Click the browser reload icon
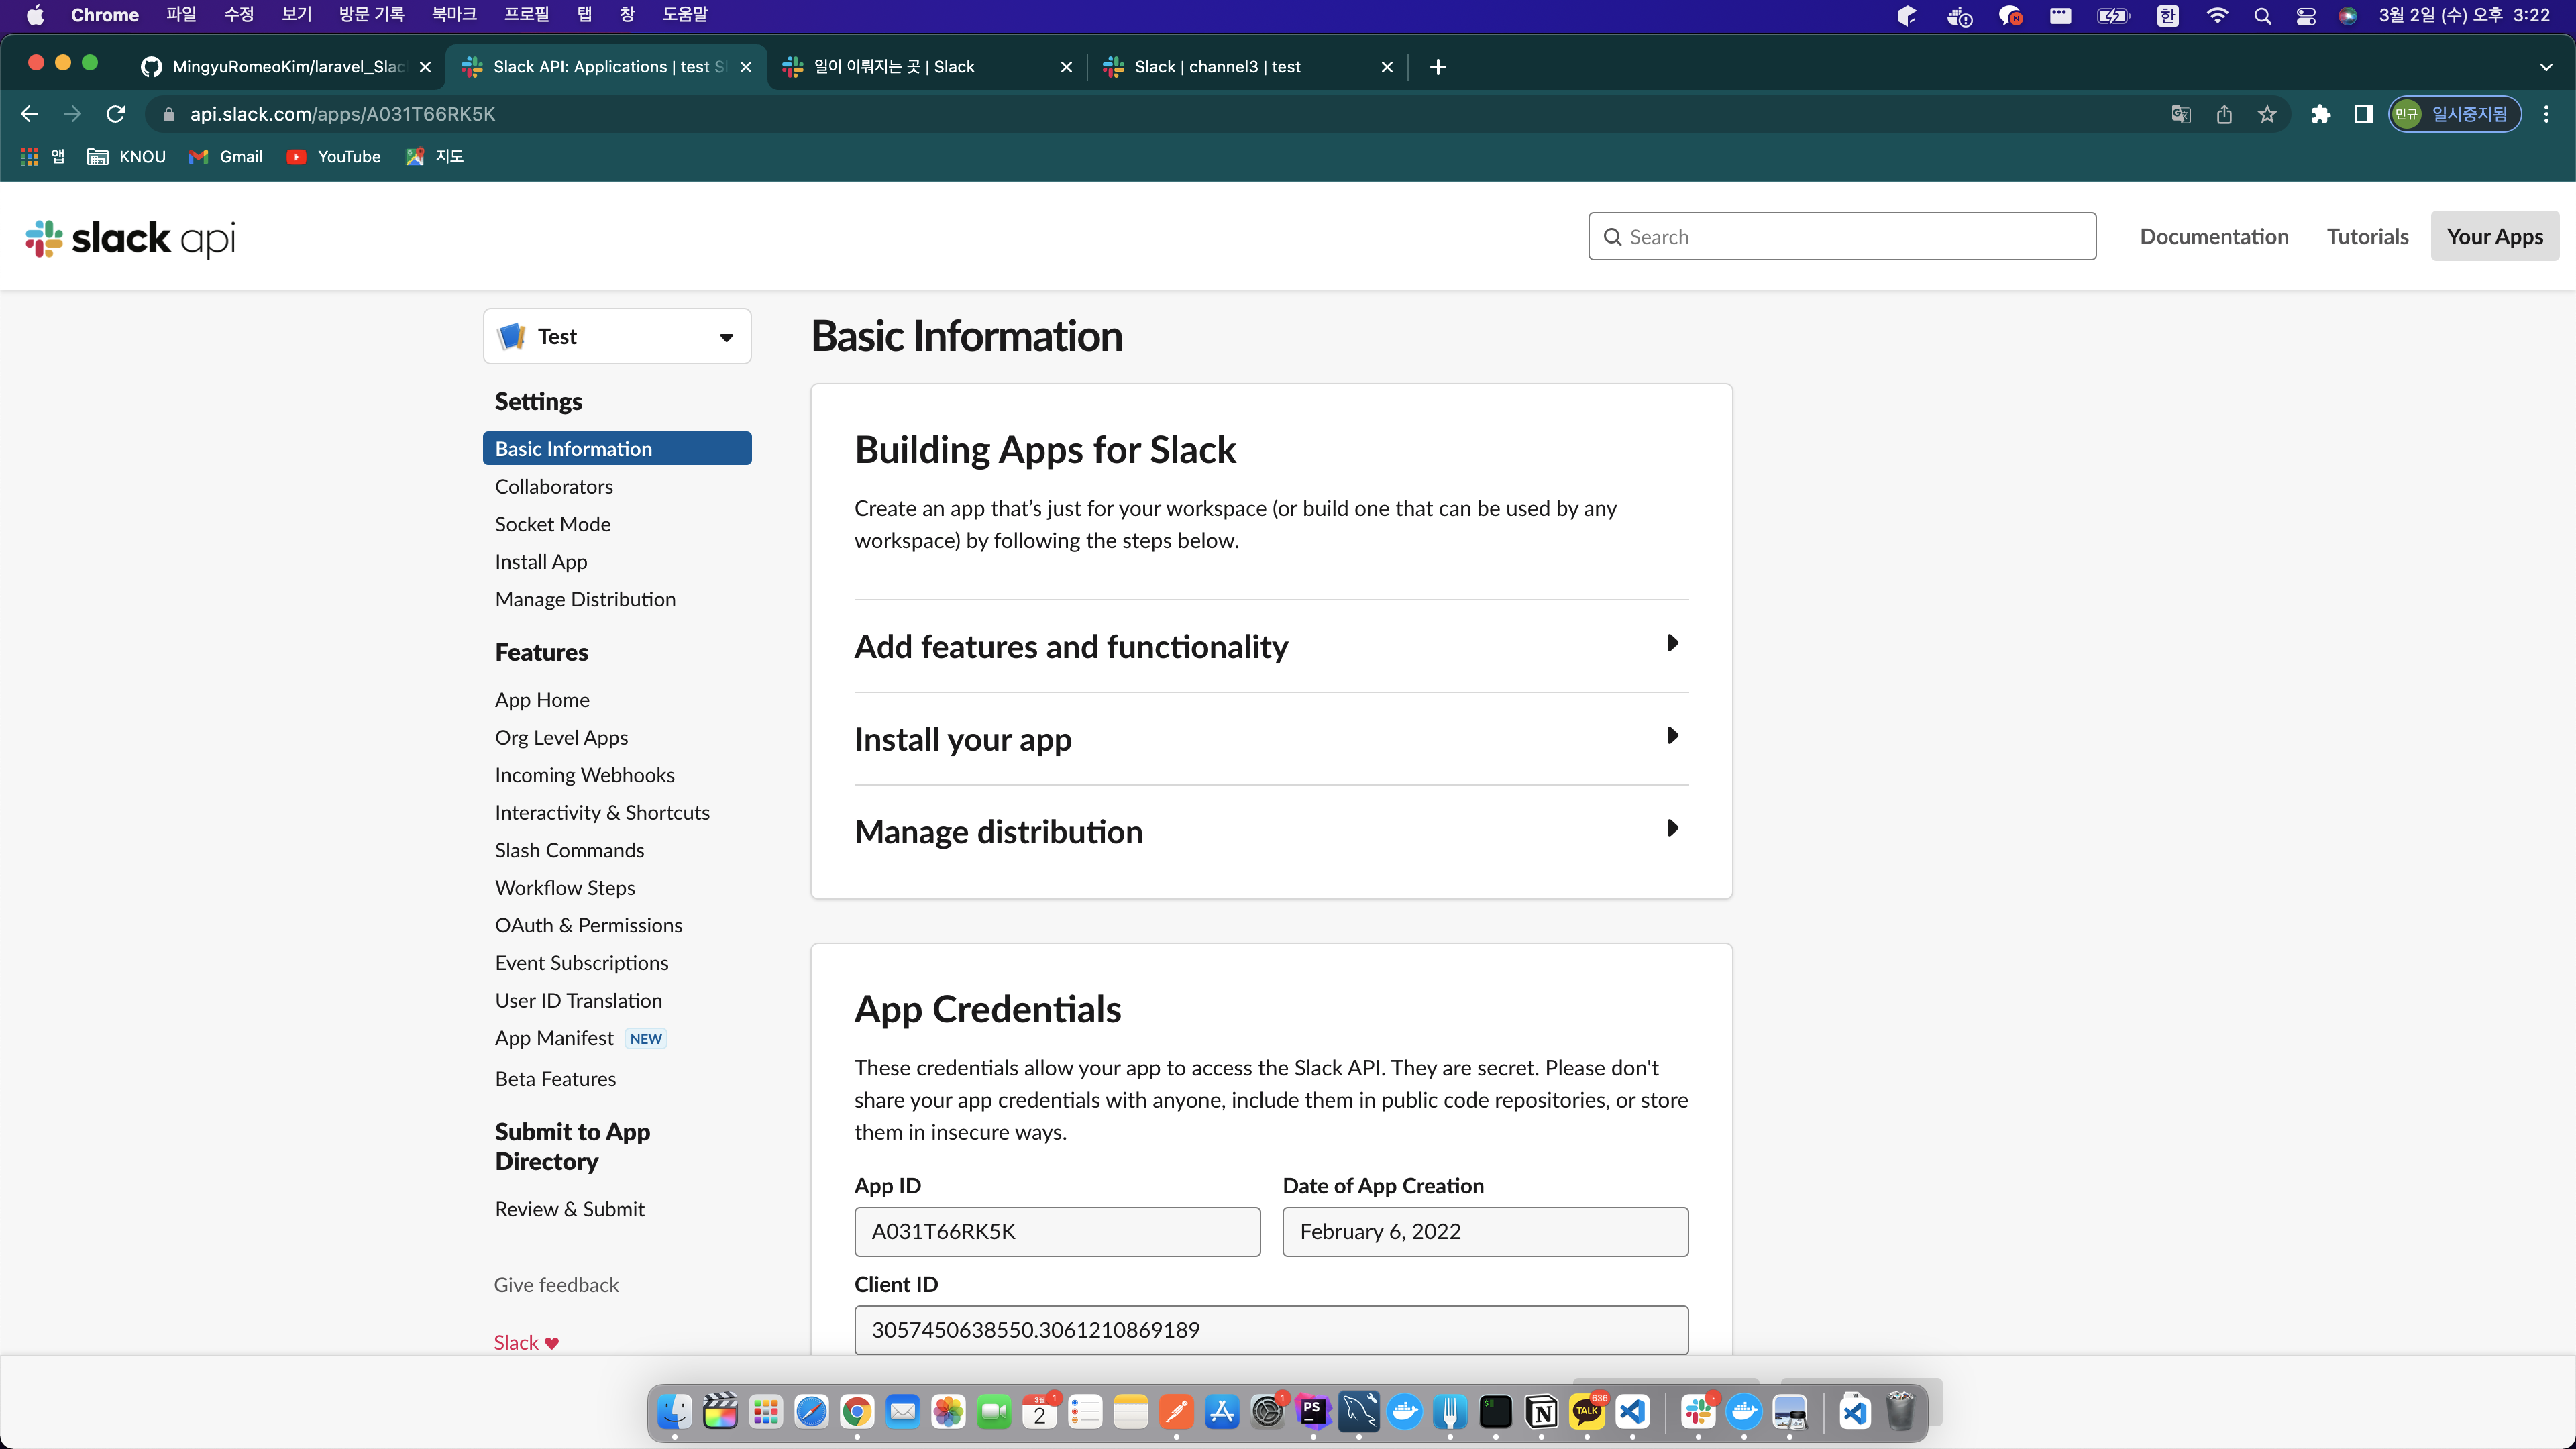 (x=116, y=114)
